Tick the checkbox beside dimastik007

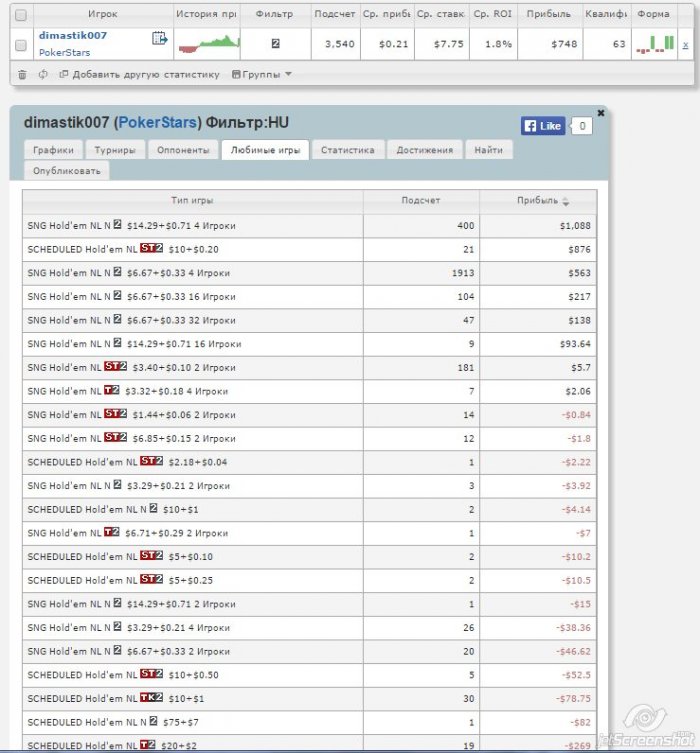click(x=21, y=45)
